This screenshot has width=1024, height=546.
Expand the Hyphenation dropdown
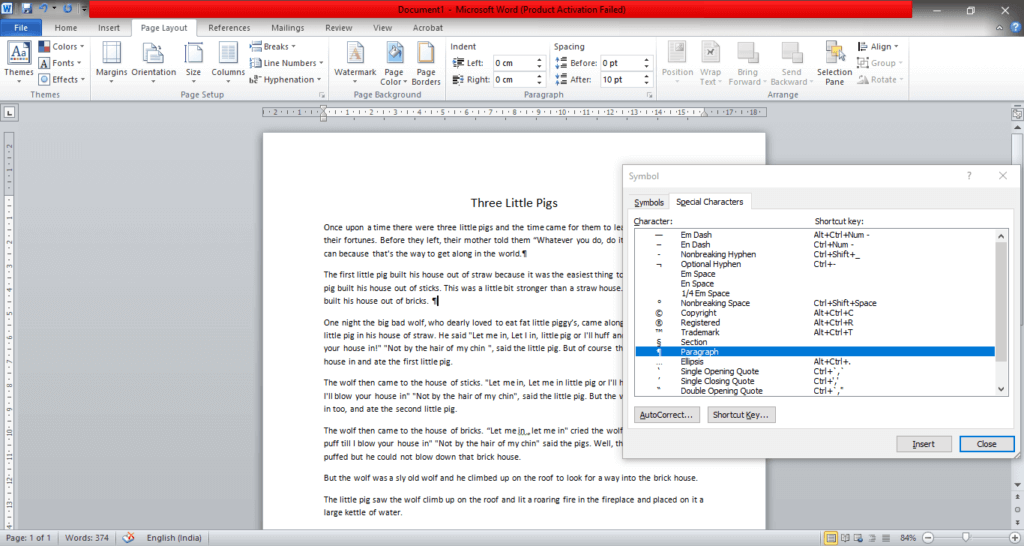pos(288,80)
